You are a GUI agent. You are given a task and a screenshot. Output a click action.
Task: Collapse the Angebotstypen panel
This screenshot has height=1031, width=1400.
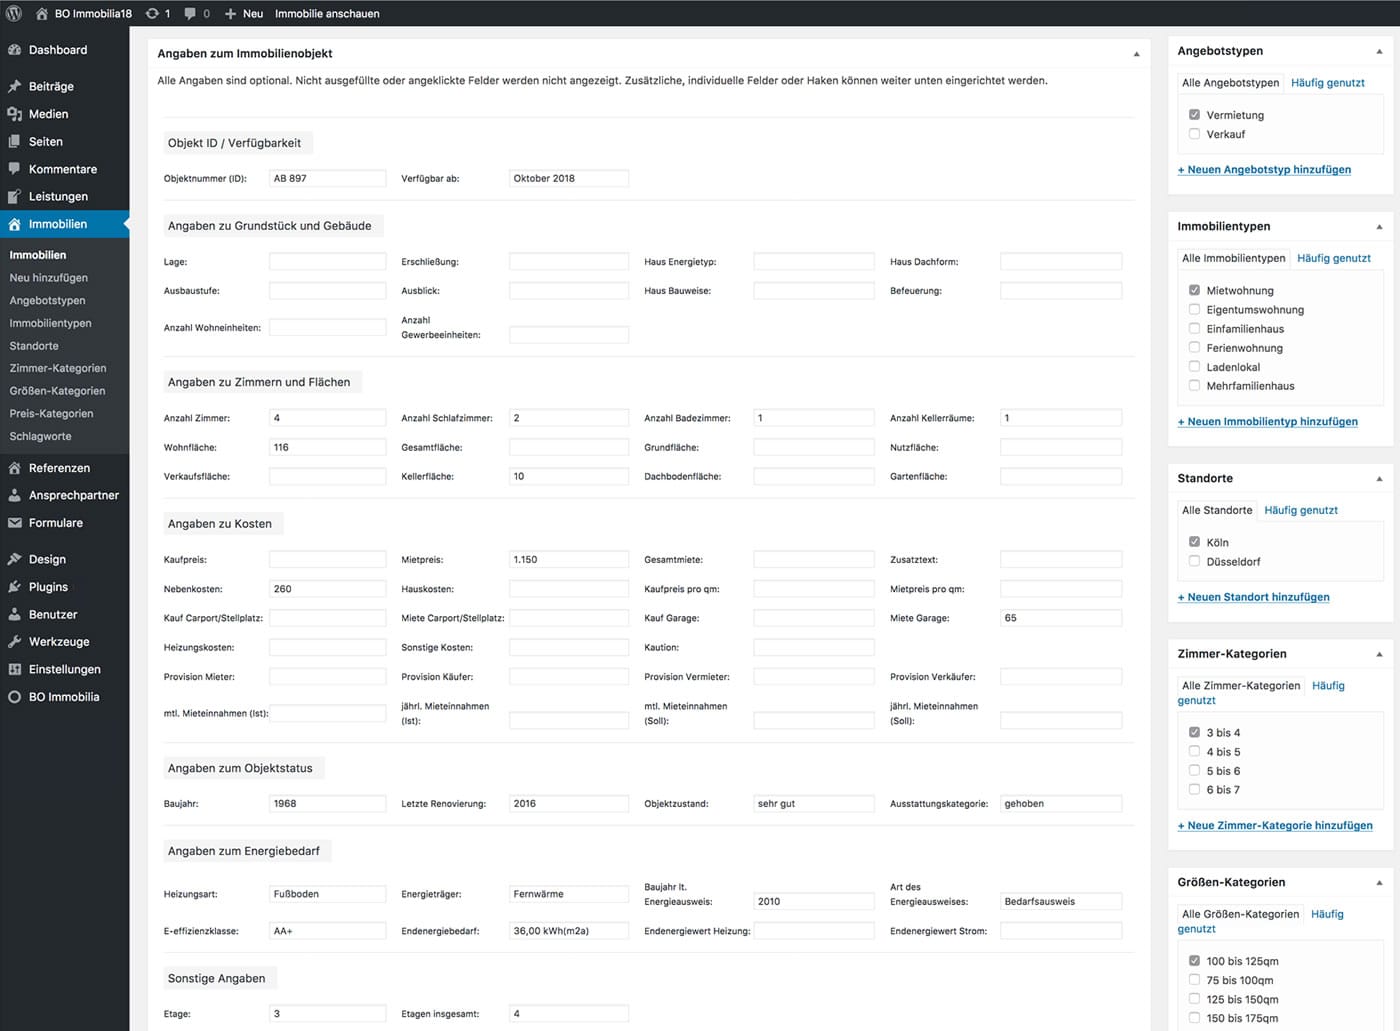1379,51
